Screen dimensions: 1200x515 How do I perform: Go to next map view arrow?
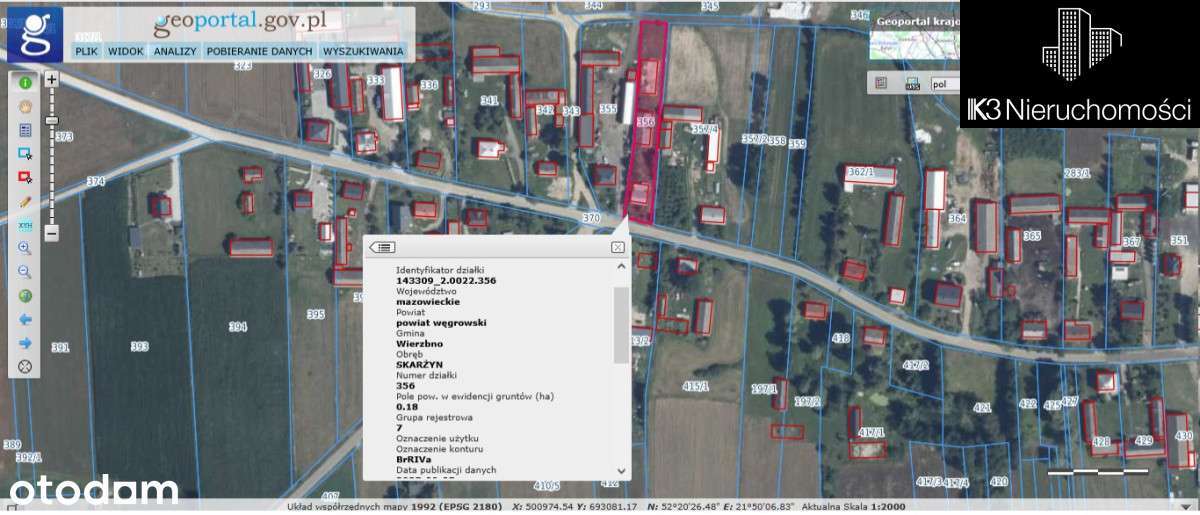pyautogui.click(x=25, y=343)
